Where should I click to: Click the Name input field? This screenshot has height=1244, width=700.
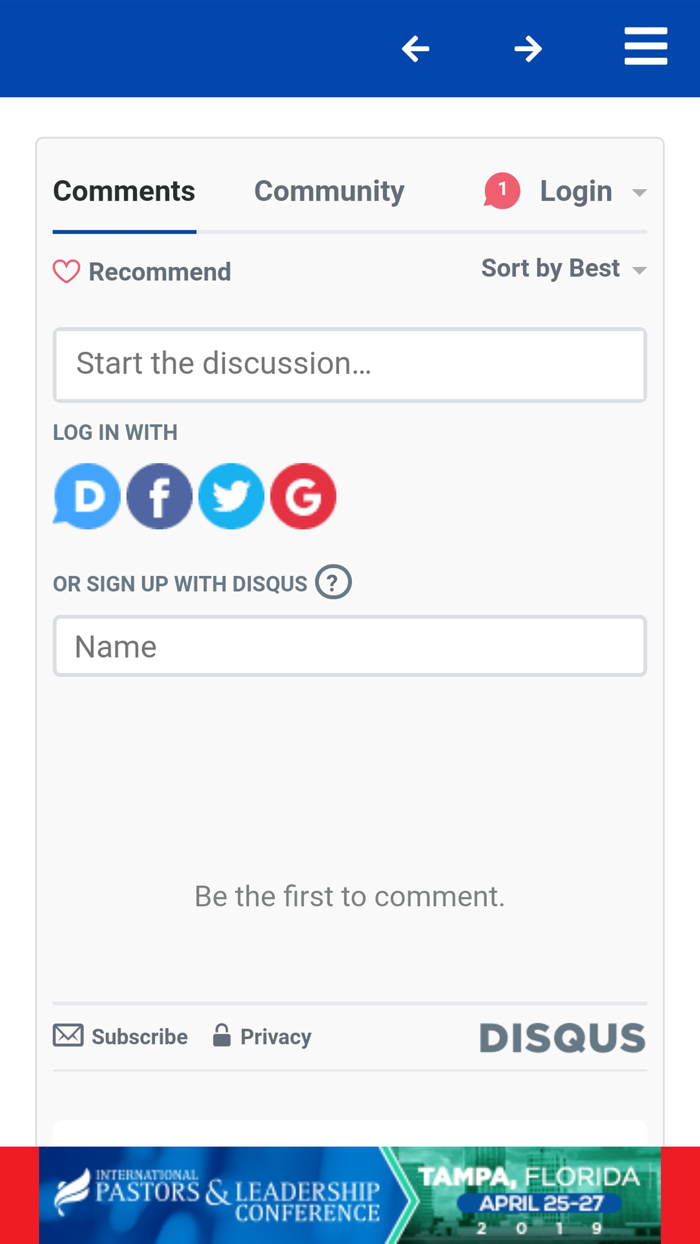[350, 646]
